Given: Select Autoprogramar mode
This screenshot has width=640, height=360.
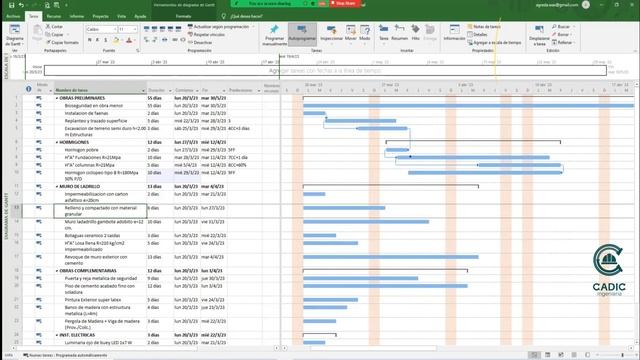Looking at the screenshot, I should click(x=302, y=34).
